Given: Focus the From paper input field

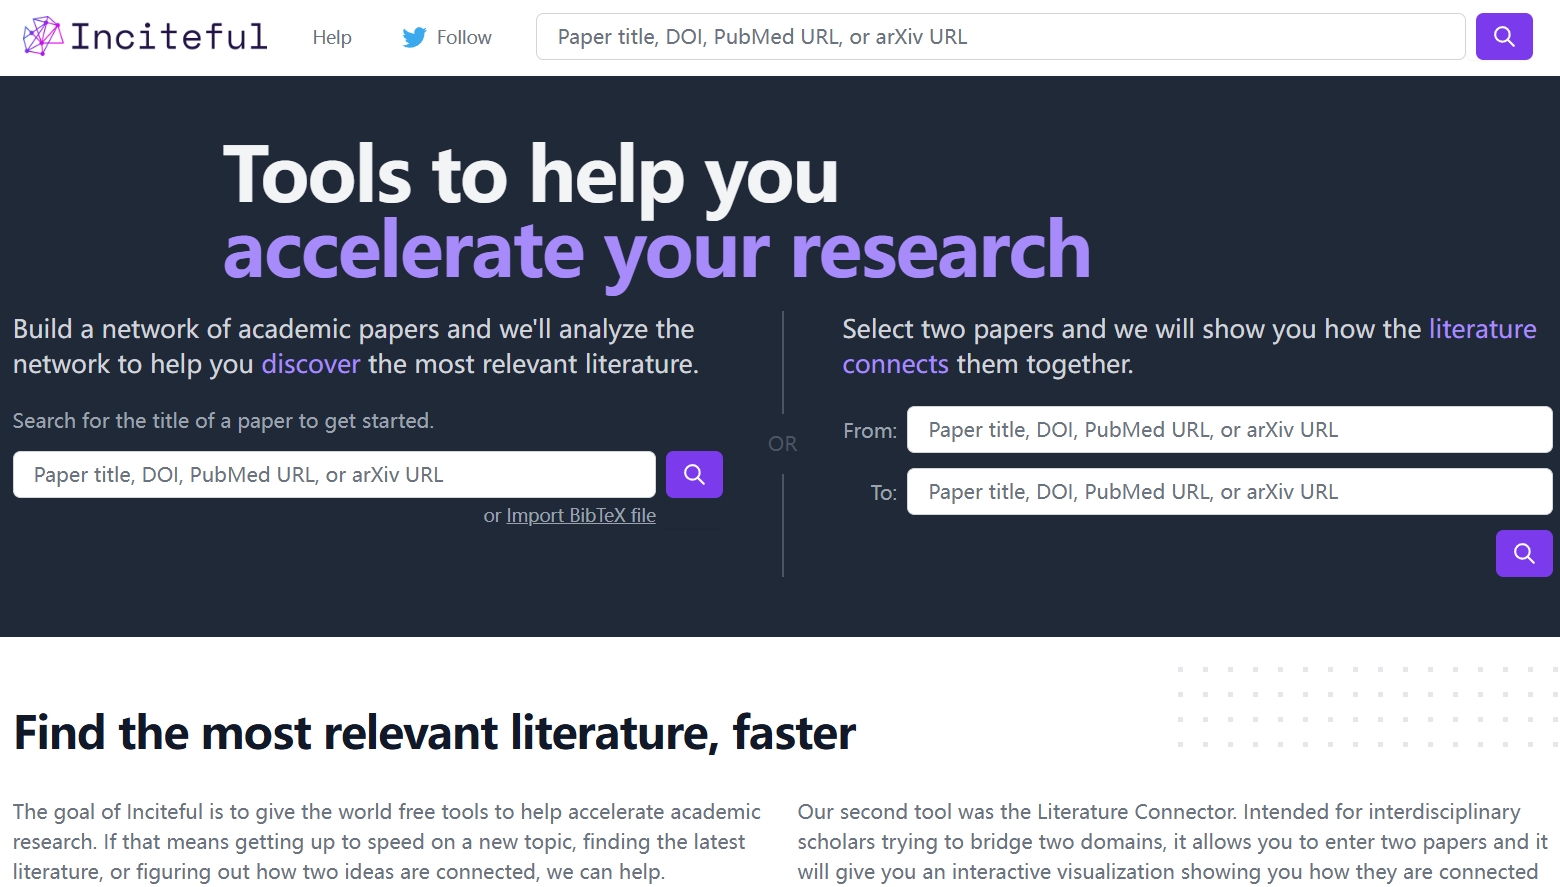Looking at the screenshot, I should pos(1229,430).
